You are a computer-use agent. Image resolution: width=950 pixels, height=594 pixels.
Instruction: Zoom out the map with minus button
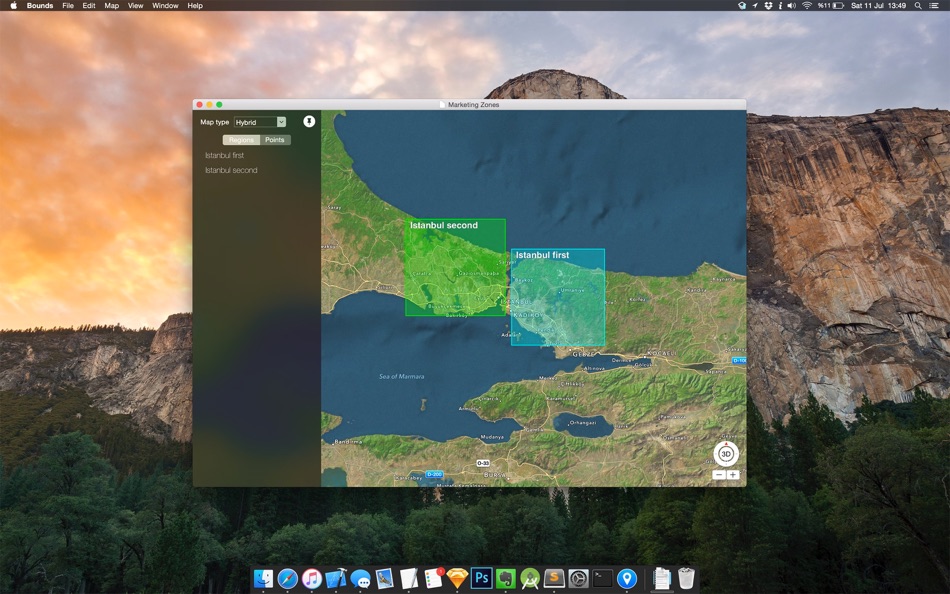(719, 475)
